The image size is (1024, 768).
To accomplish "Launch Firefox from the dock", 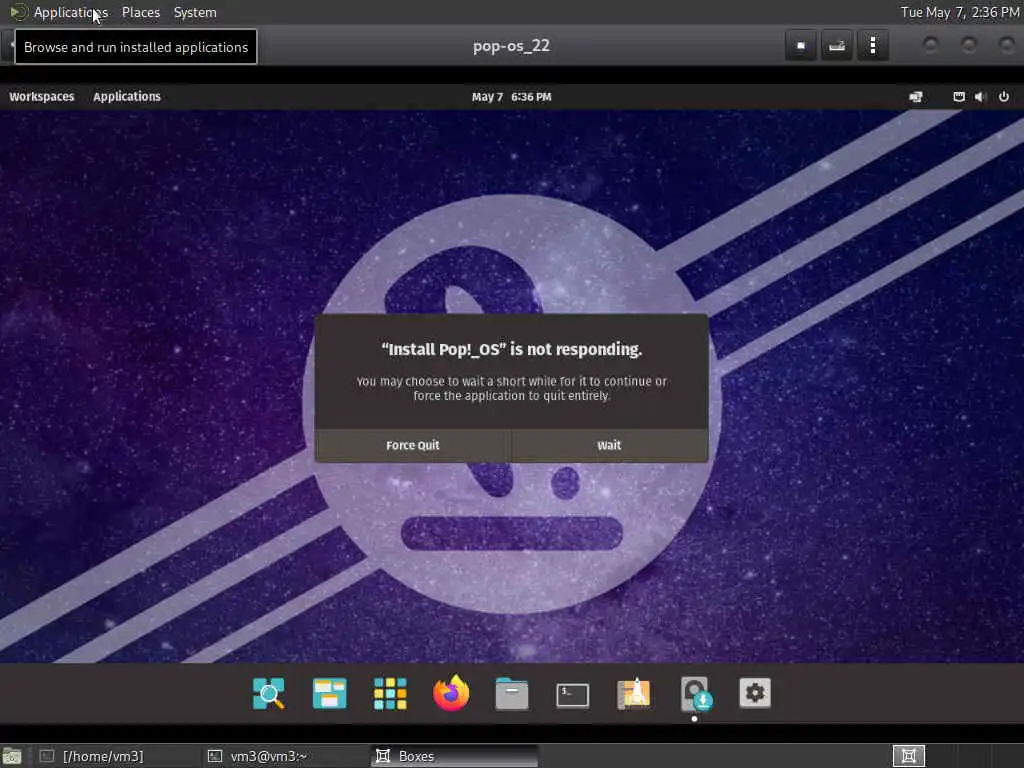I will pos(451,693).
